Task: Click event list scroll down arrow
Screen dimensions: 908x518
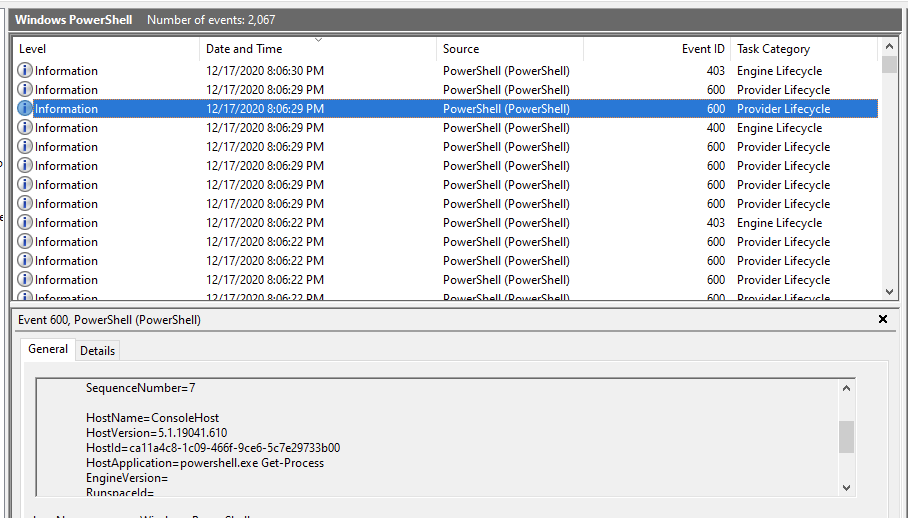Action: pyautogui.click(x=889, y=292)
